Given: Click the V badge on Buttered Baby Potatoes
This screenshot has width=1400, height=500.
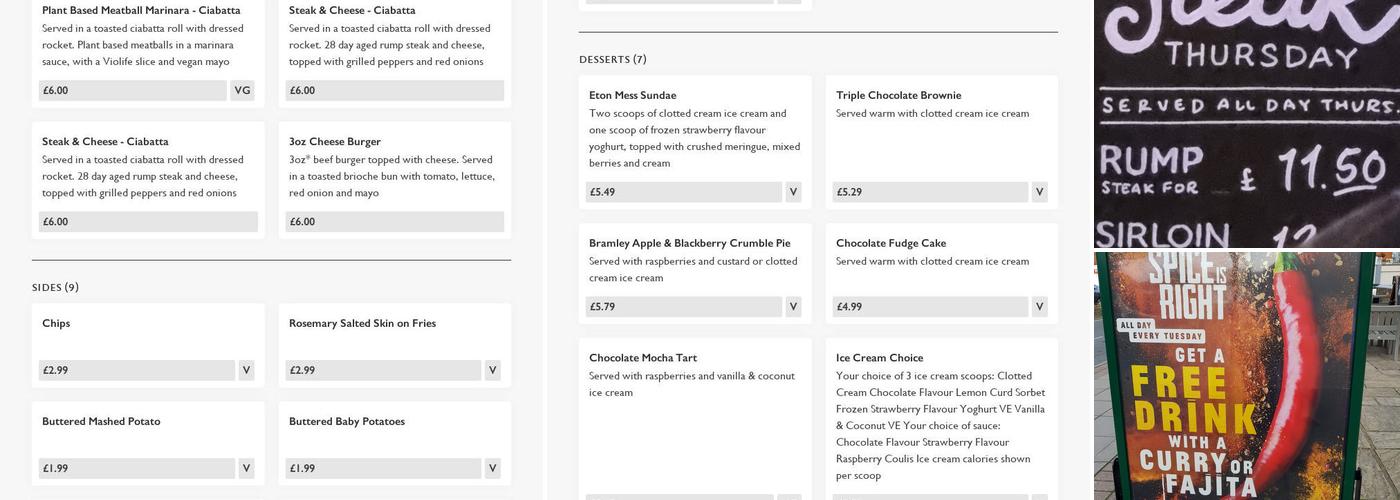Looking at the screenshot, I should pyautogui.click(x=492, y=469).
